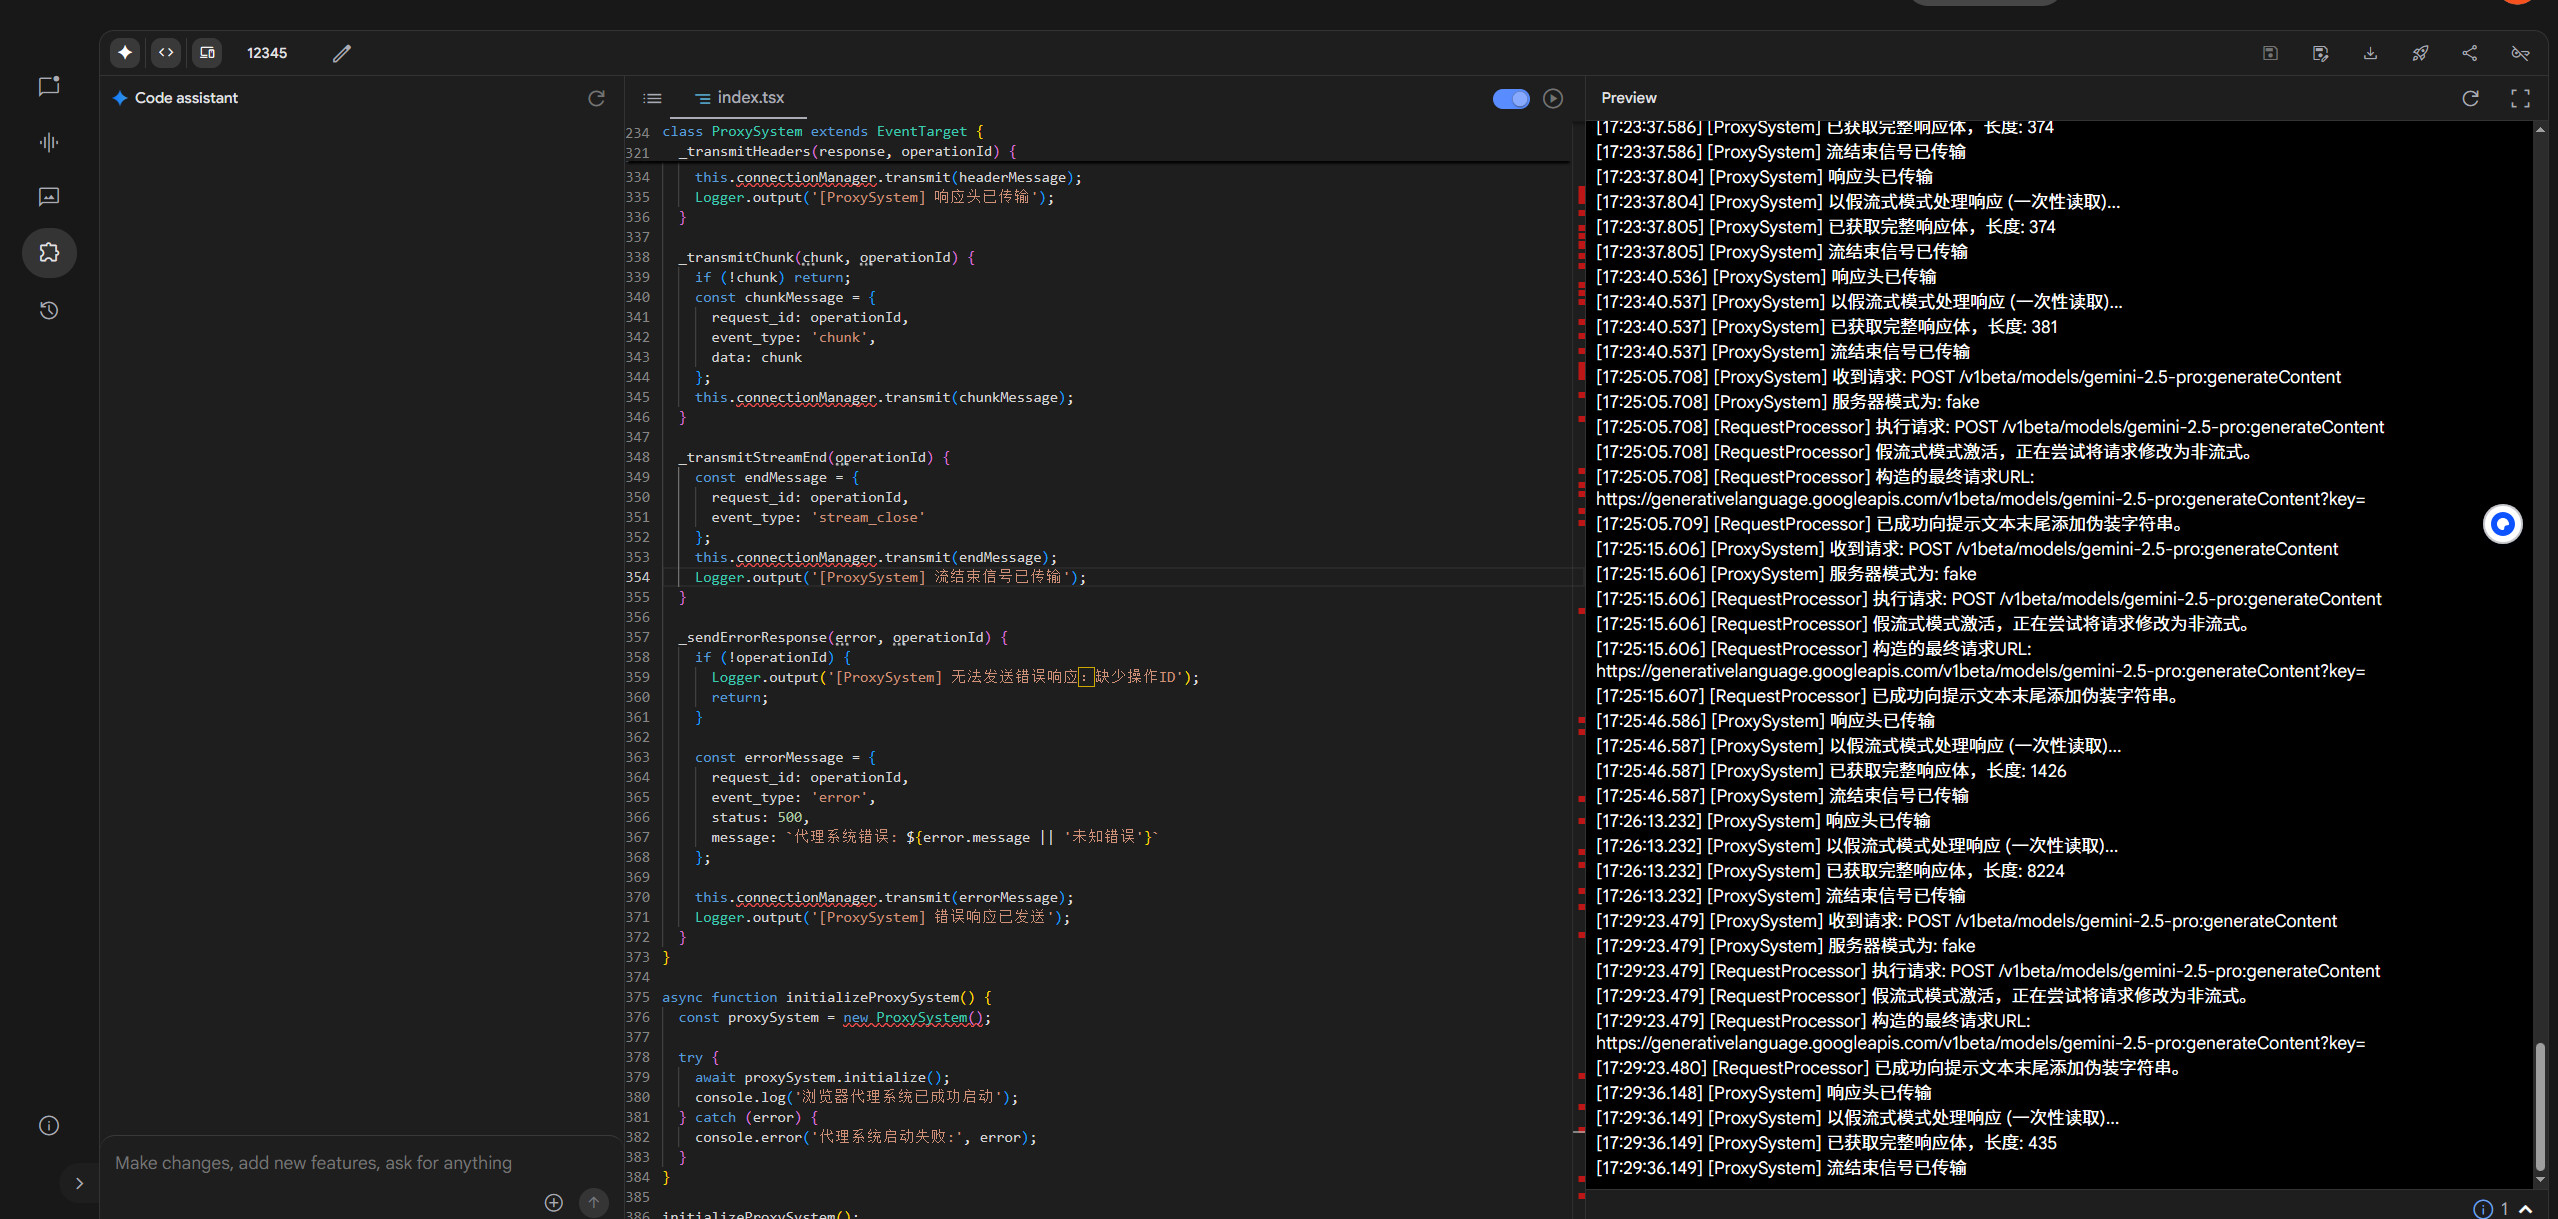2558x1219 pixels.
Task: Expand the left sidebar with chevron arrow
Action: (79, 1183)
